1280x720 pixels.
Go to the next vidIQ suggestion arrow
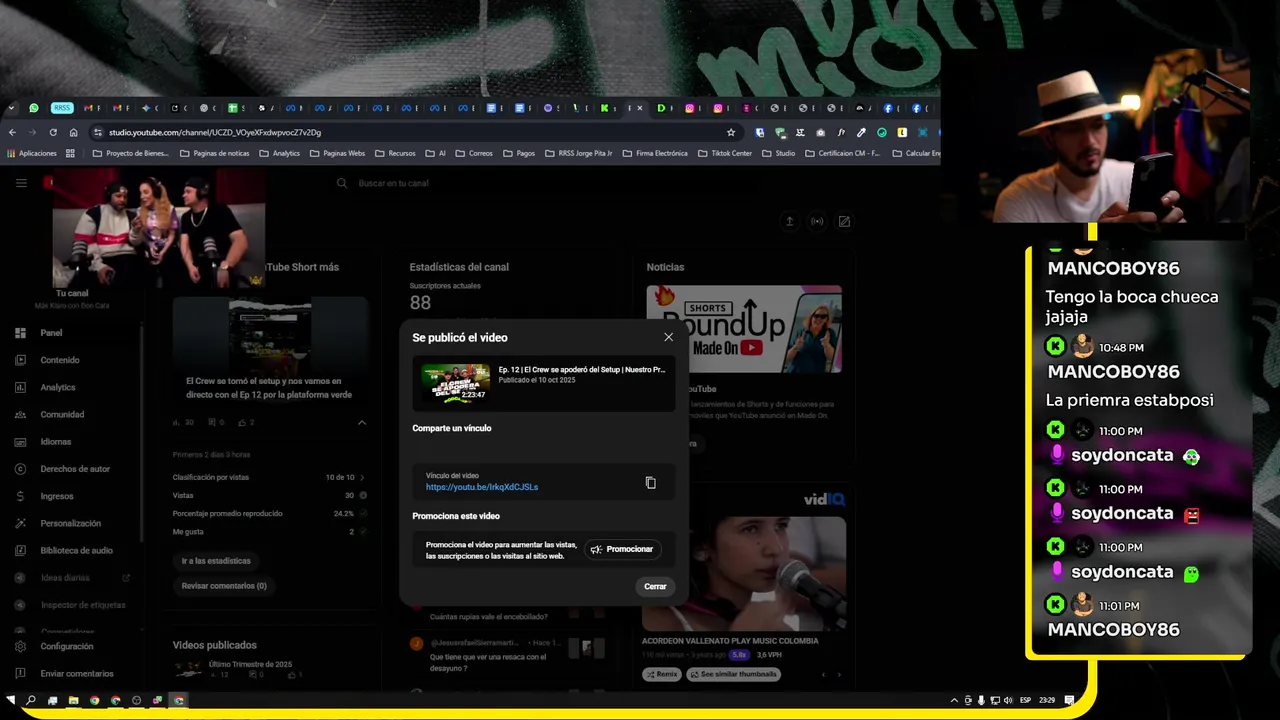coord(837,674)
